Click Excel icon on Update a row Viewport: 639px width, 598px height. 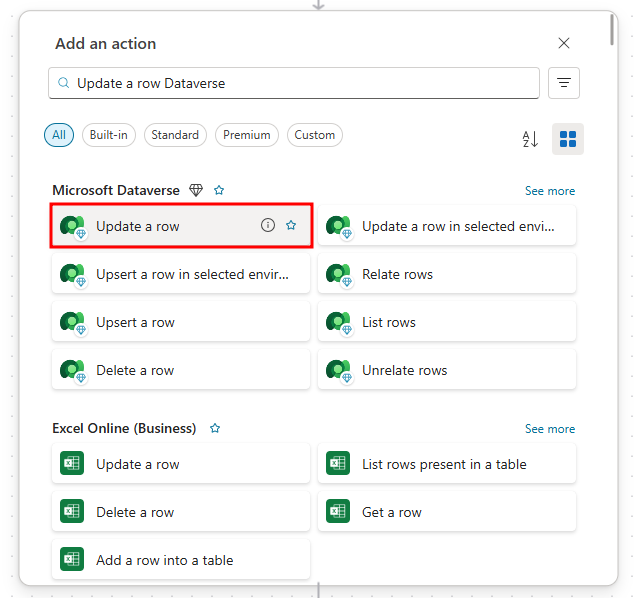point(72,463)
